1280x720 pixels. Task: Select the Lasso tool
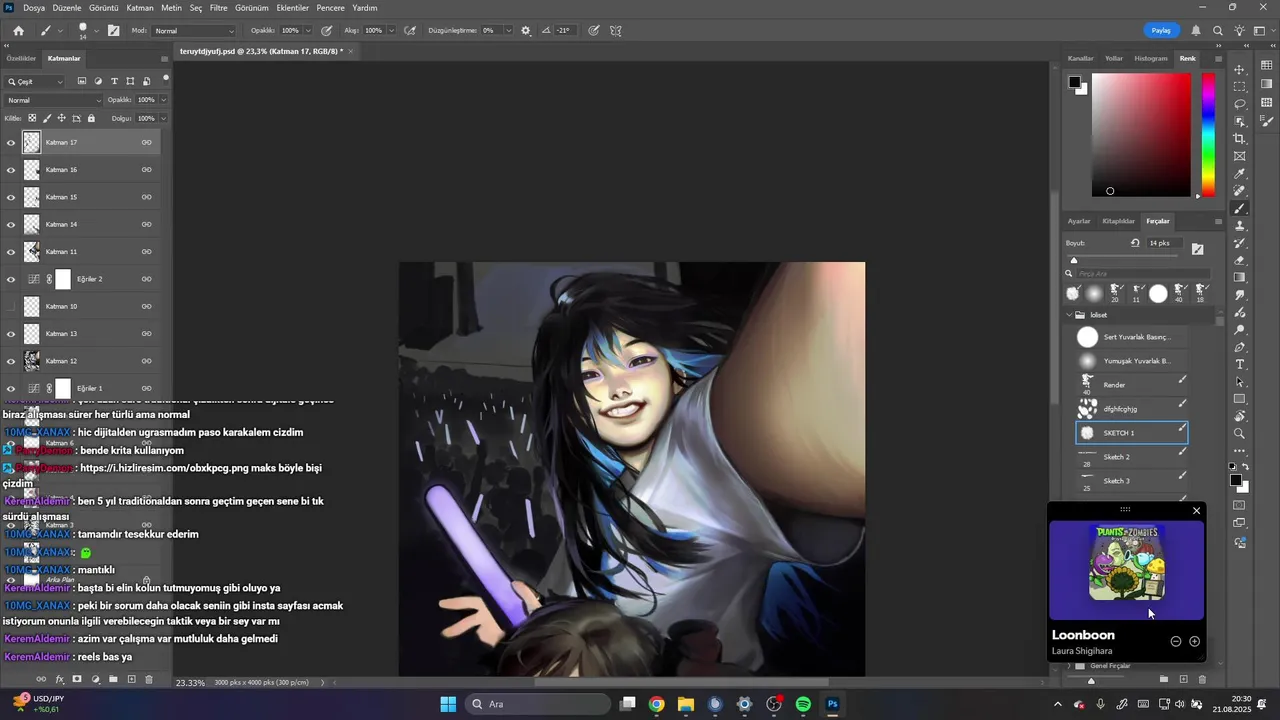(x=1240, y=104)
